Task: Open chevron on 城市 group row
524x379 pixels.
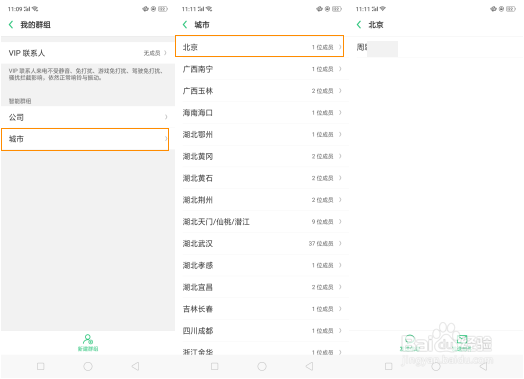Action: tap(166, 139)
